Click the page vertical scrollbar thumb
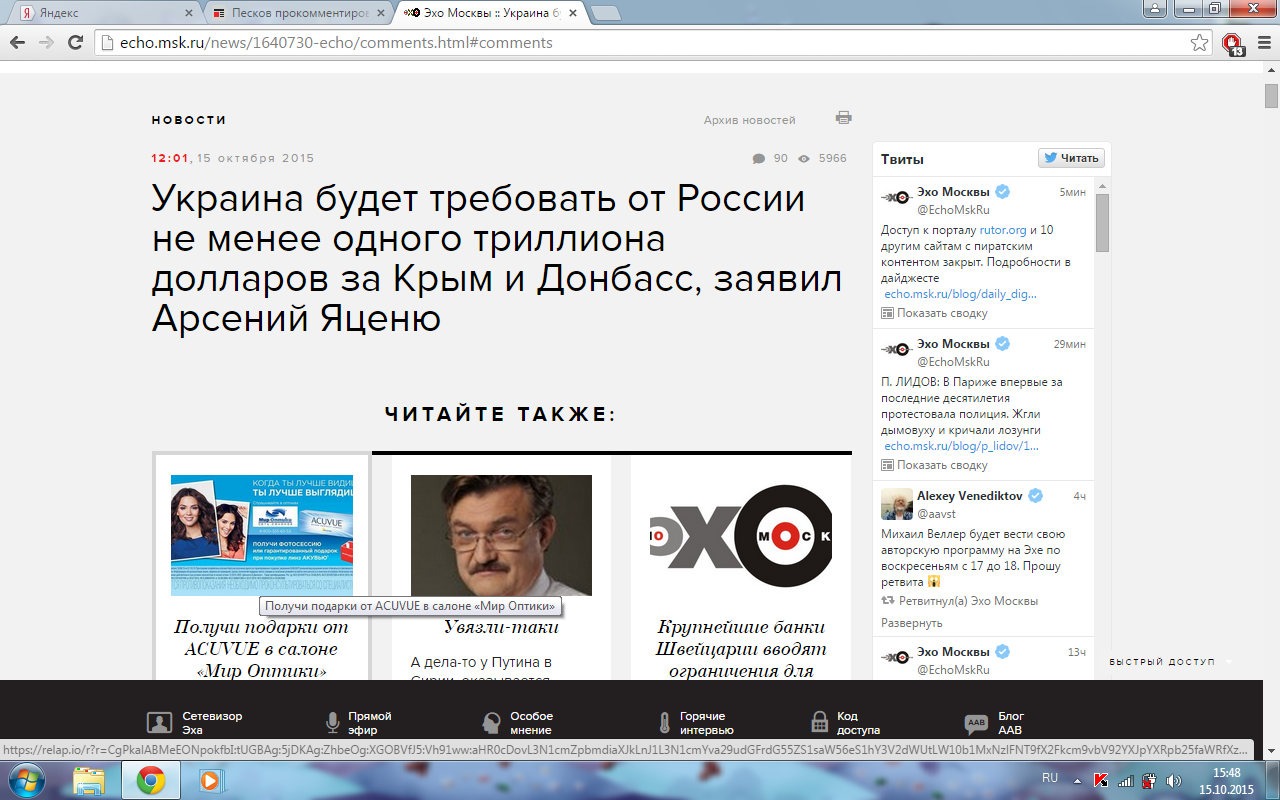This screenshot has width=1280, height=800. click(x=1271, y=96)
